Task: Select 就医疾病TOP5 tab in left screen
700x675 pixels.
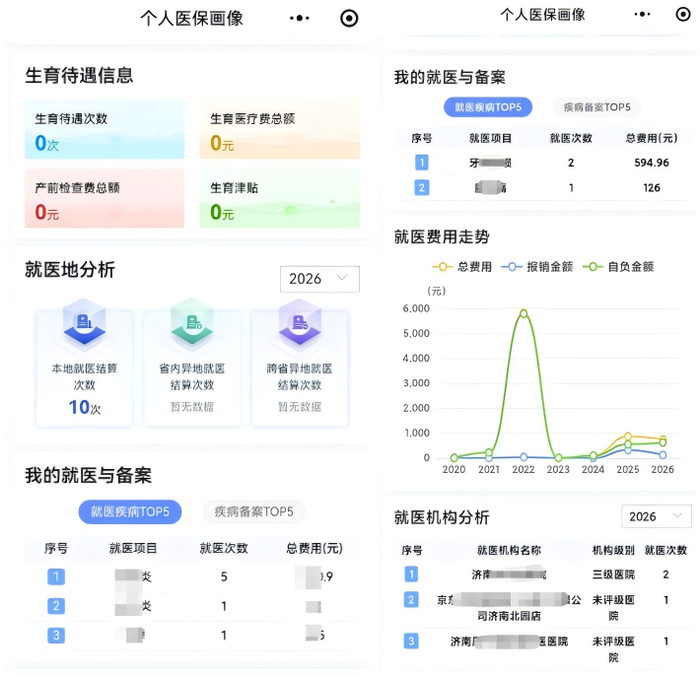Action: point(130,512)
